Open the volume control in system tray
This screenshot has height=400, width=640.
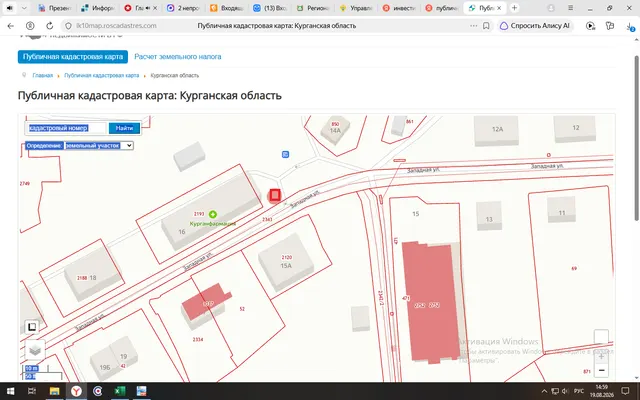(x=565, y=391)
